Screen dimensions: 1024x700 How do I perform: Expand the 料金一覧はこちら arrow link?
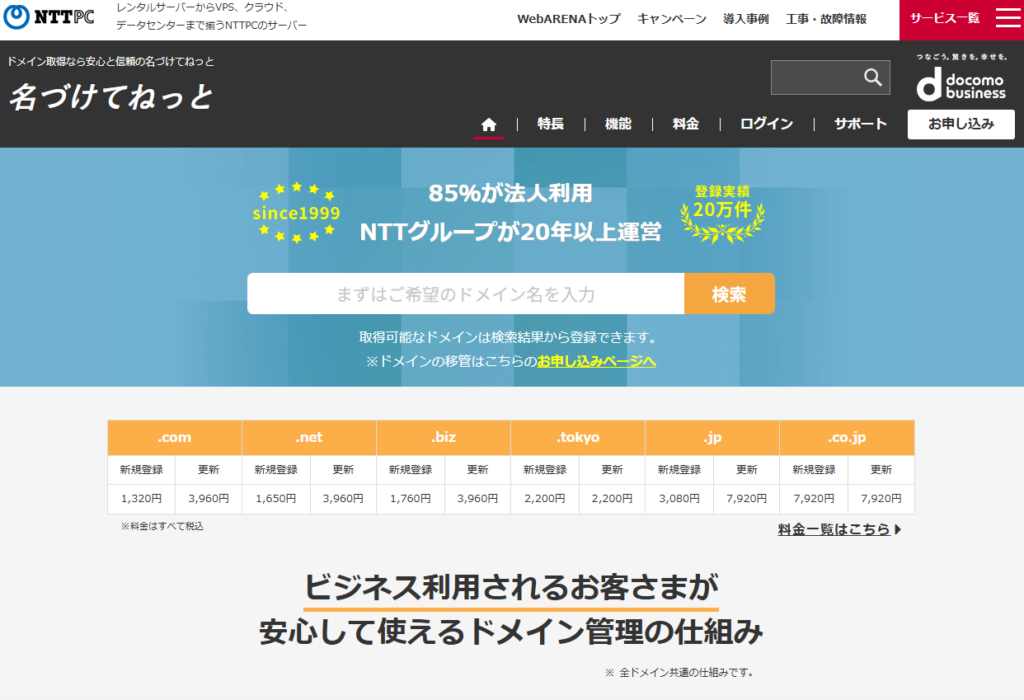tap(839, 529)
